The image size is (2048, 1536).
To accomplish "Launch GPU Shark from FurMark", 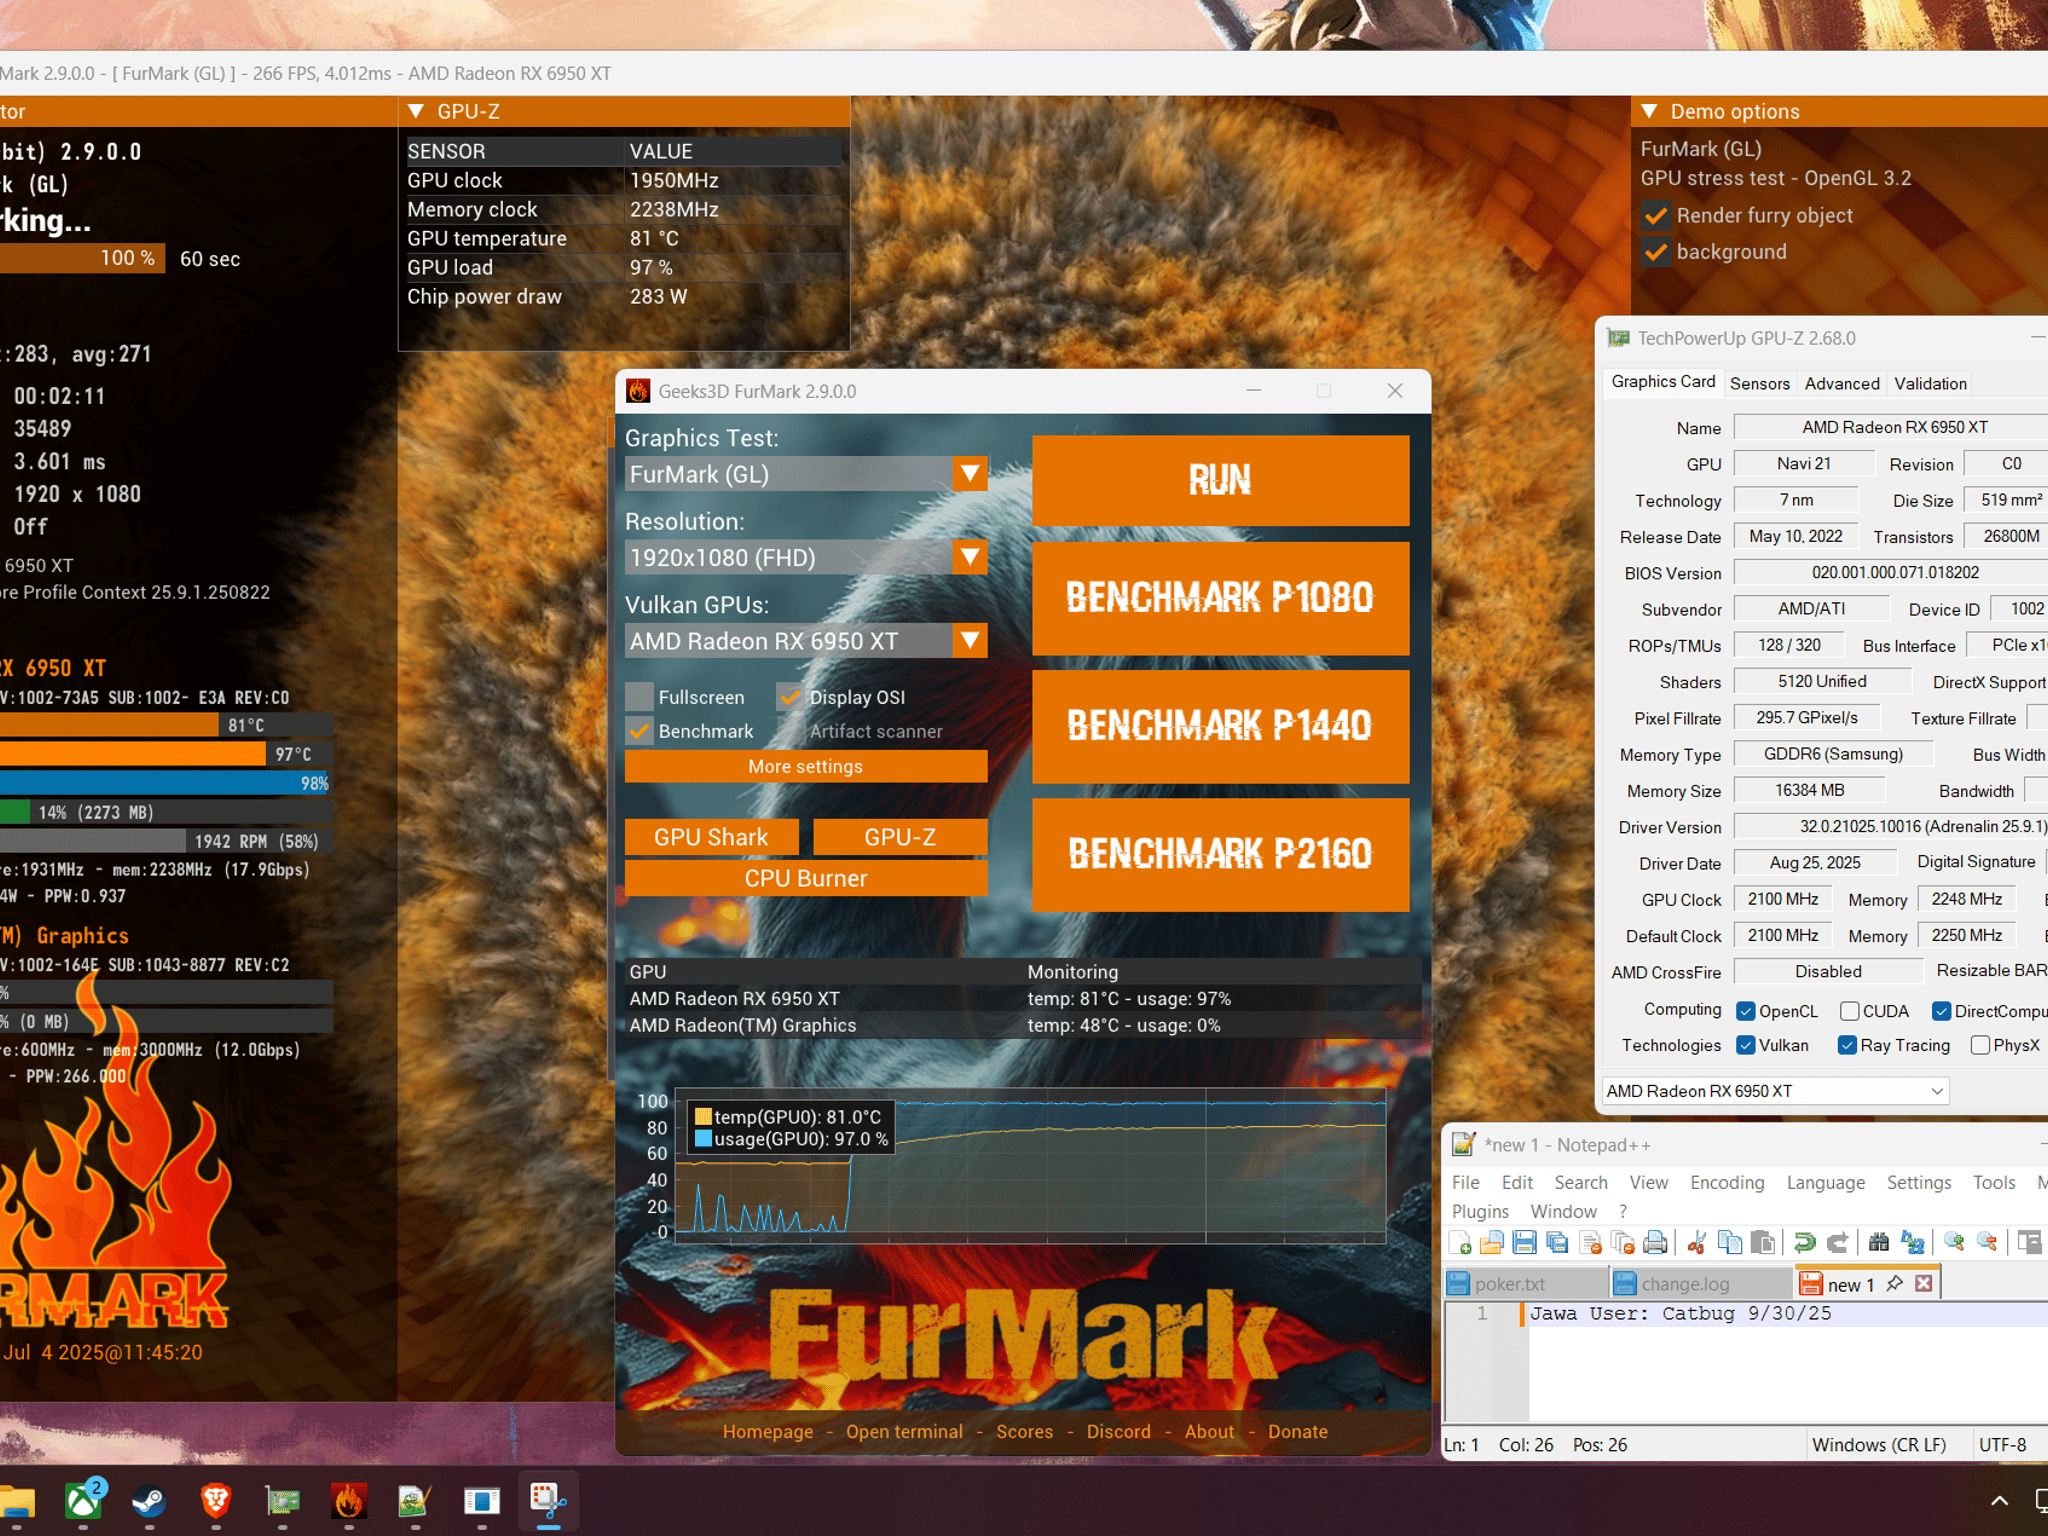I will [x=712, y=837].
